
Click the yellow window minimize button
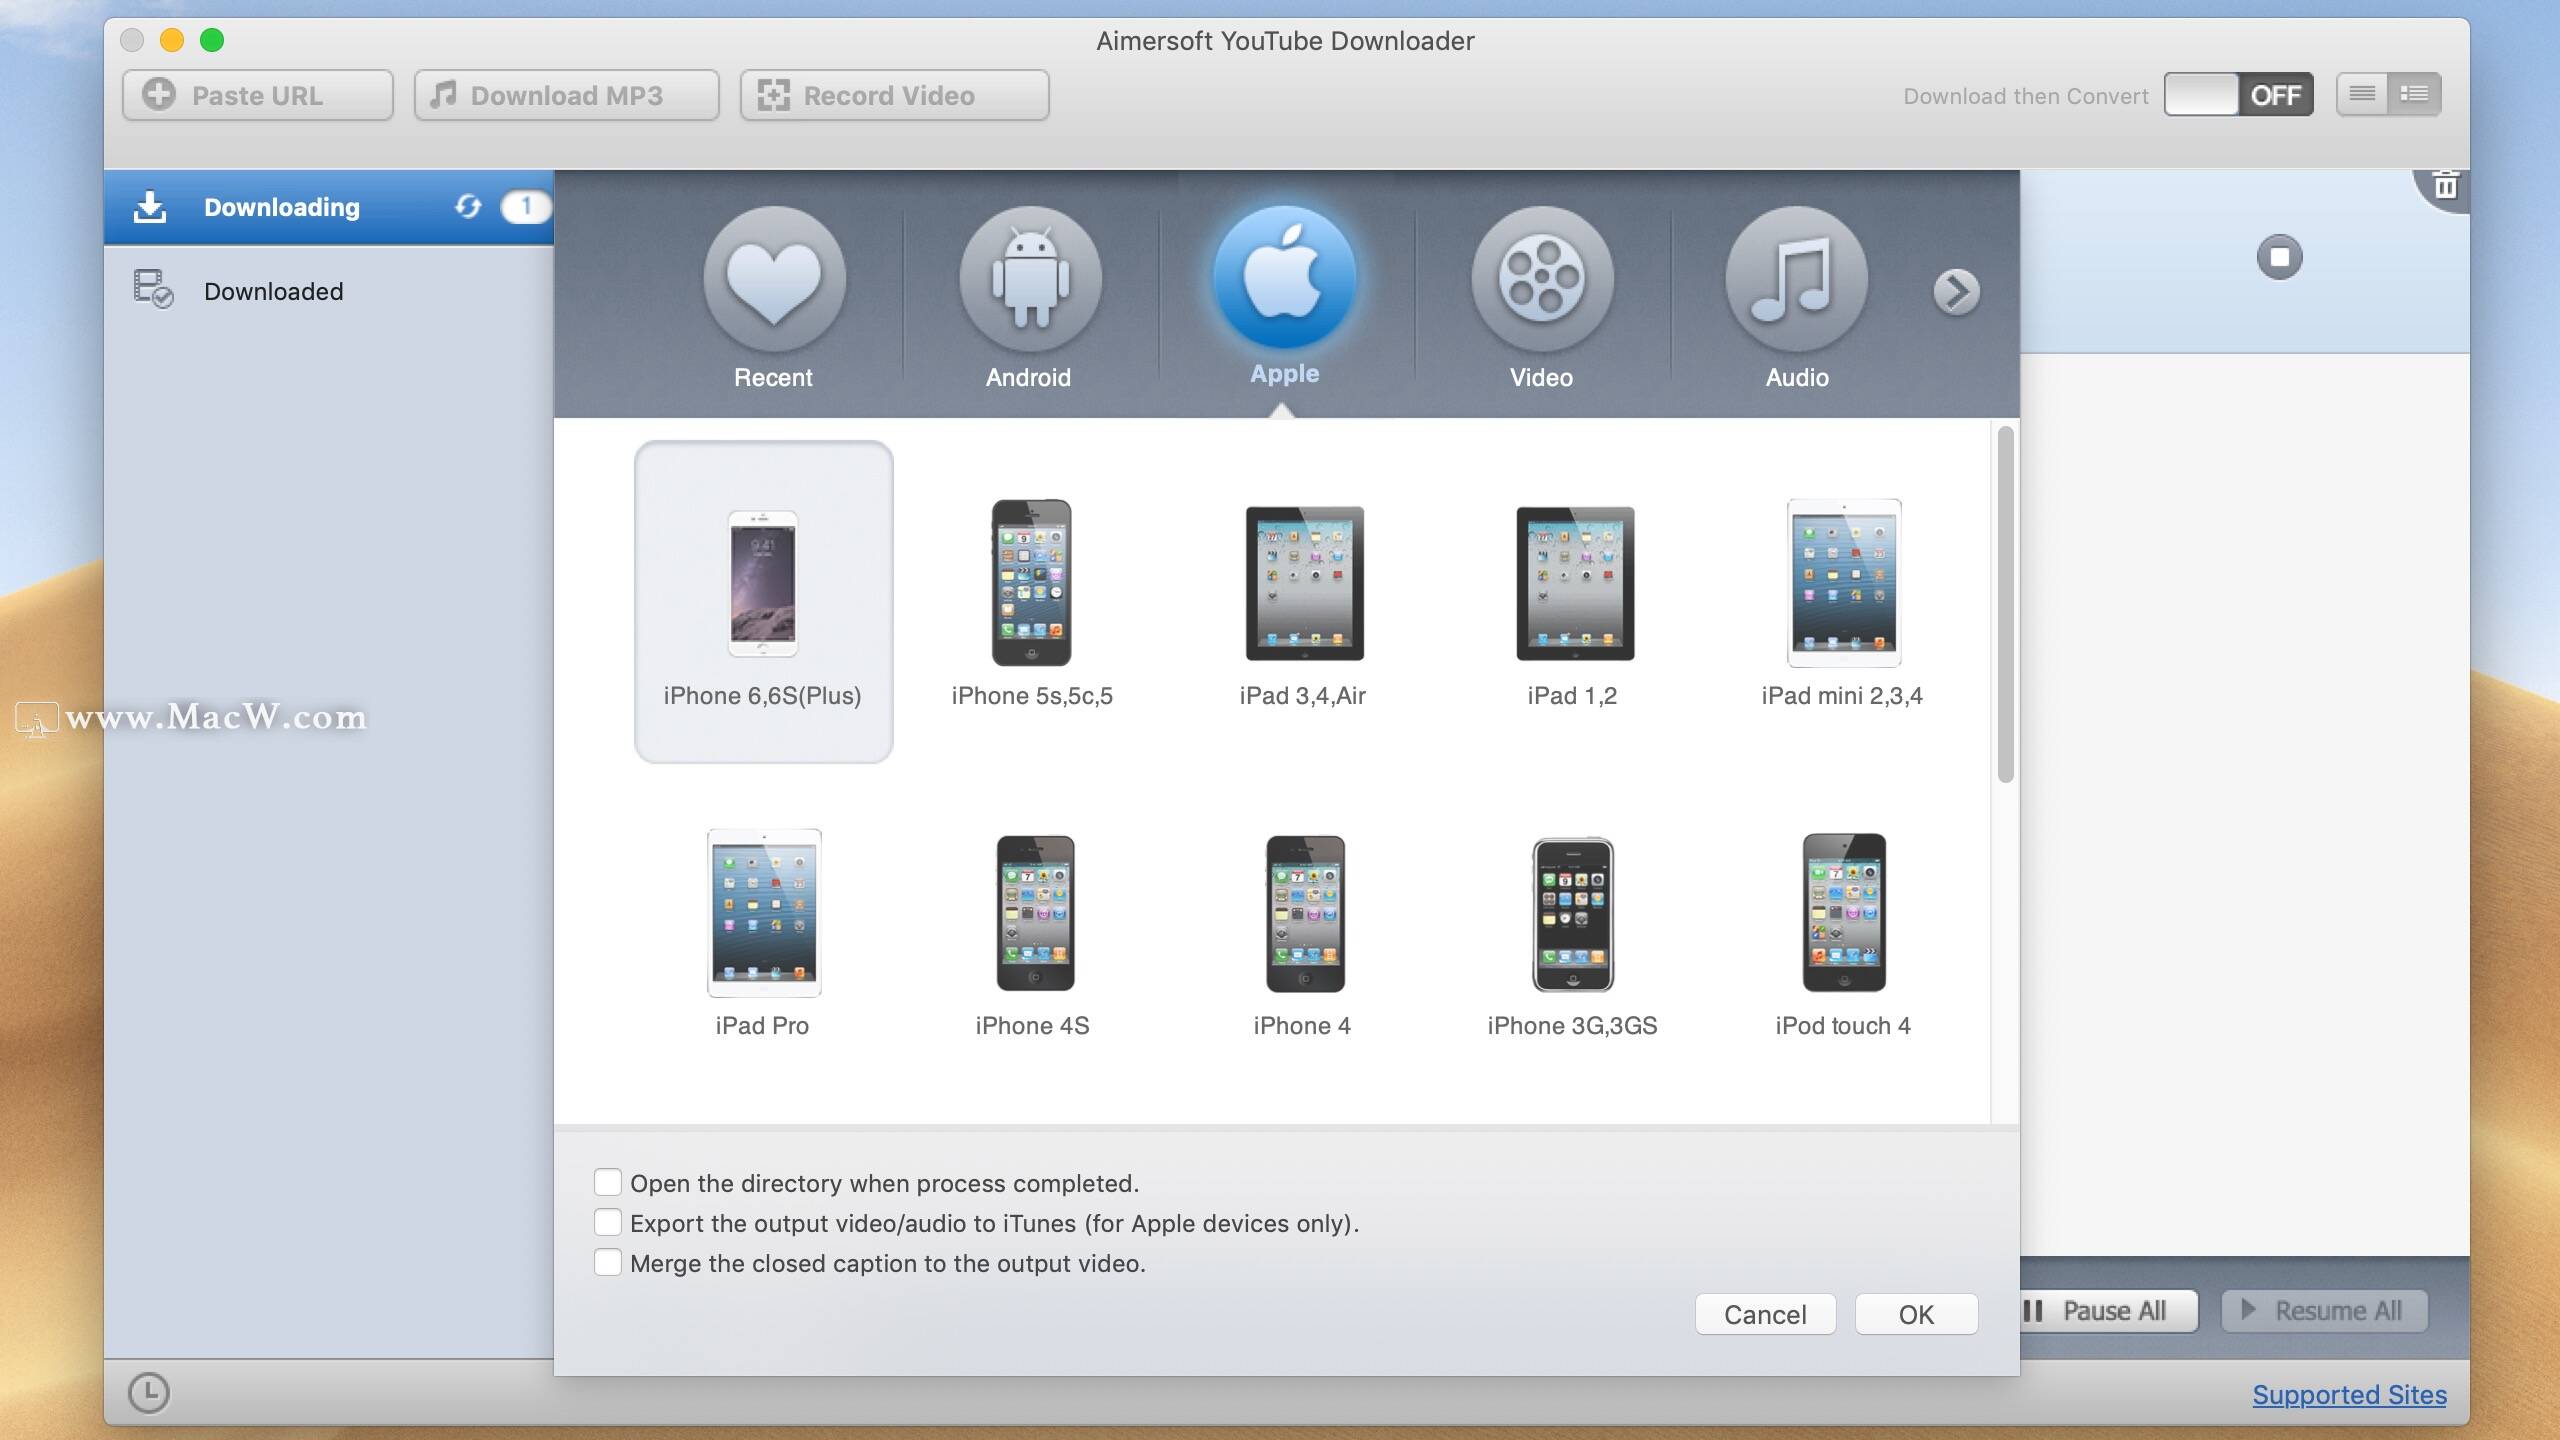point(172,40)
